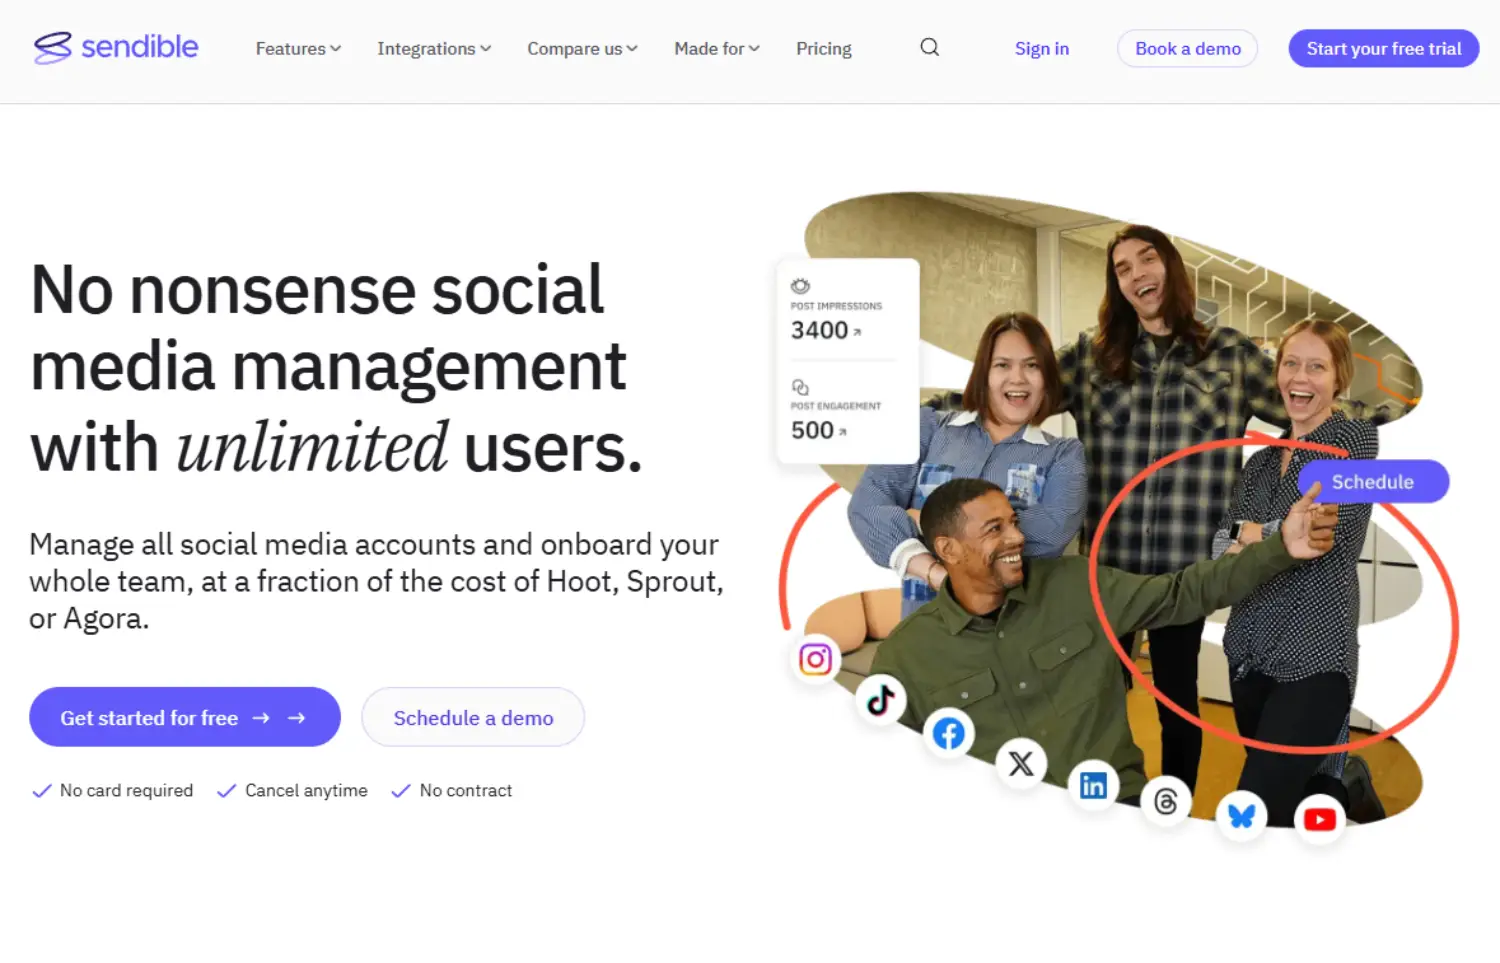Click the Schedule a demo button

[473, 717]
